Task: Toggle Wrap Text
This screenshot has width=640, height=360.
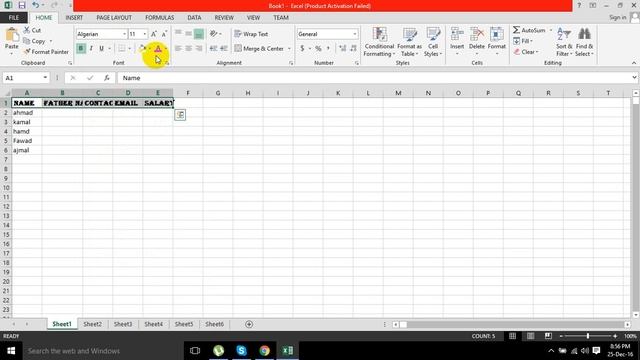Action: [x=251, y=34]
